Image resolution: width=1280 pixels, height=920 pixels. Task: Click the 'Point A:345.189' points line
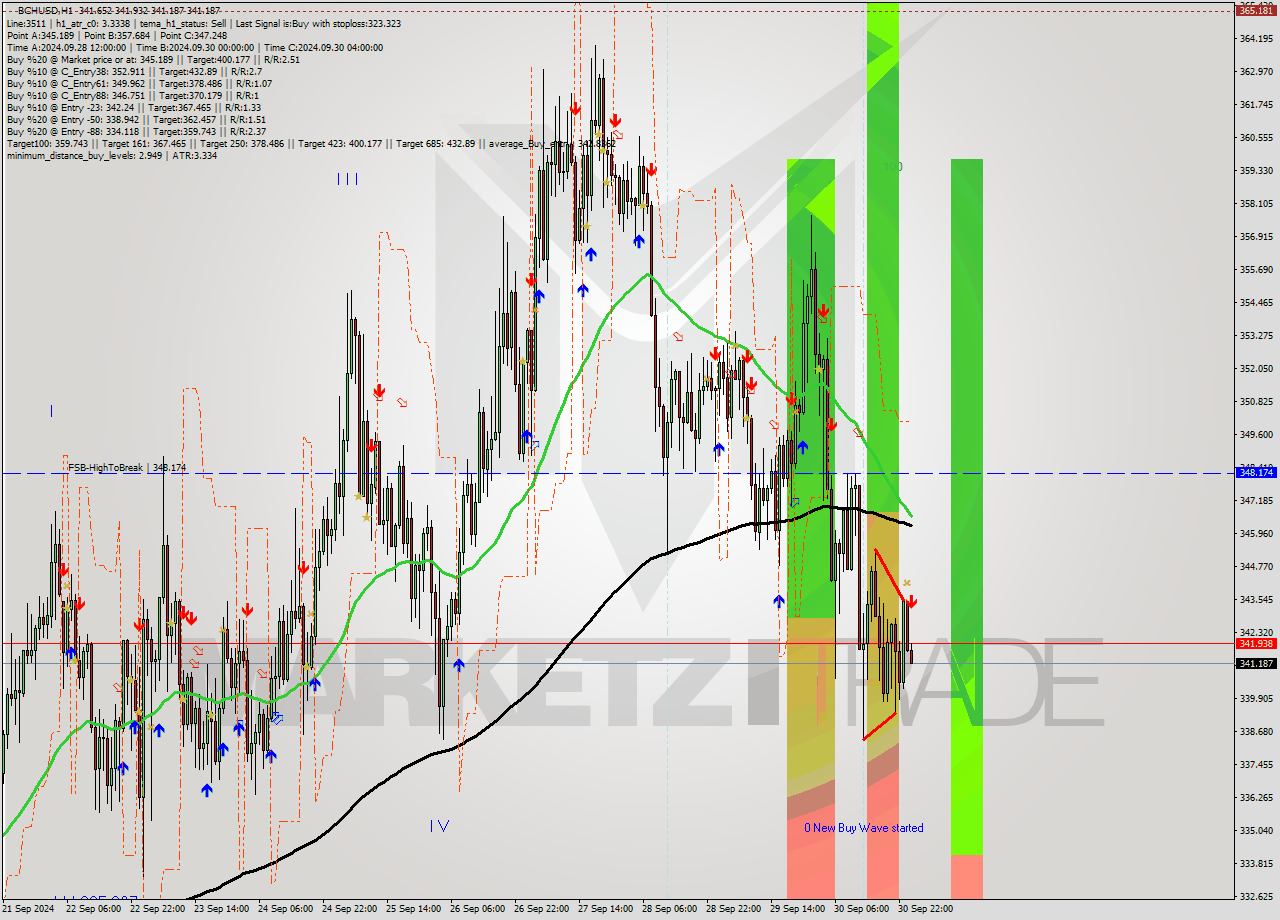pos(117,35)
